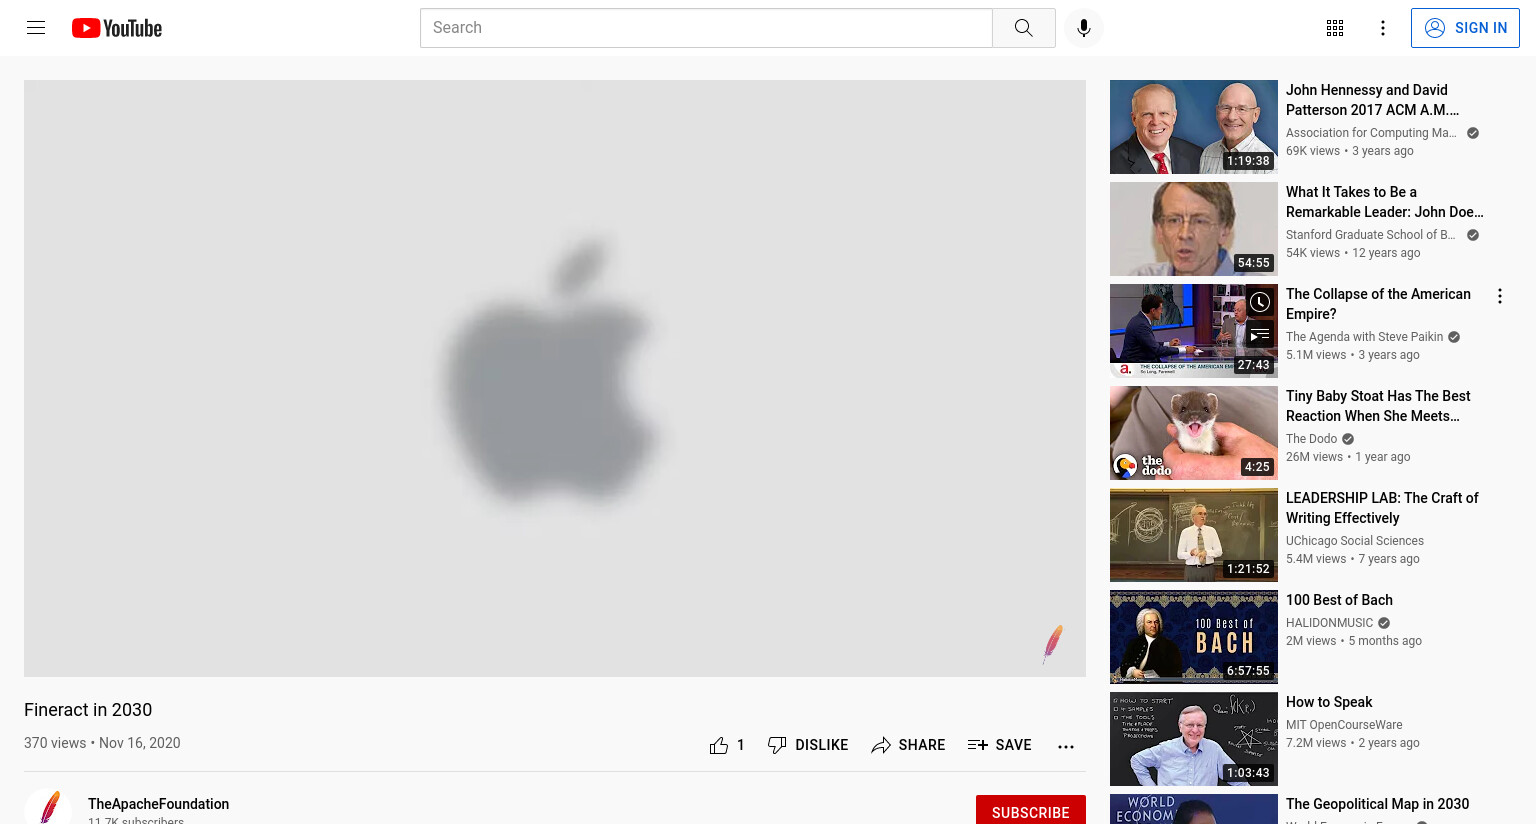This screenshot has width=1536, height=824.
Task: Click in the Search input field
Action: (x=706, y=28)
